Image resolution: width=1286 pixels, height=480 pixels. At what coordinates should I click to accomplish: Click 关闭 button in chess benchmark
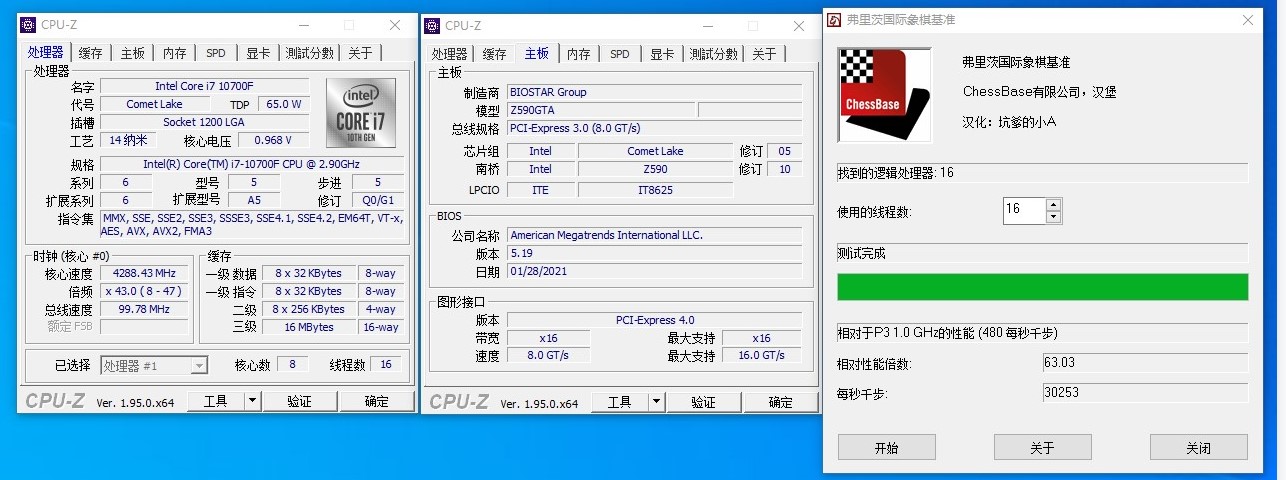(1198, 447)
